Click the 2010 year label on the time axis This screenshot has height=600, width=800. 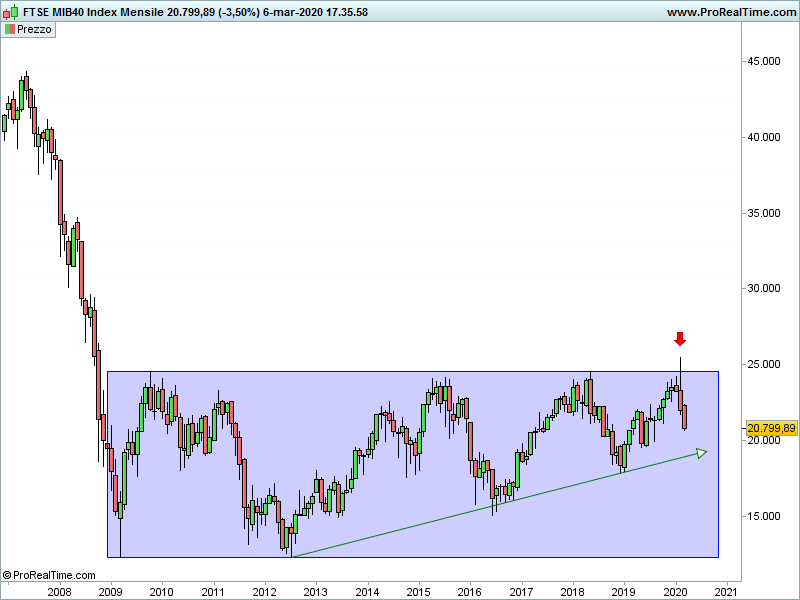[x=161, y=592]
